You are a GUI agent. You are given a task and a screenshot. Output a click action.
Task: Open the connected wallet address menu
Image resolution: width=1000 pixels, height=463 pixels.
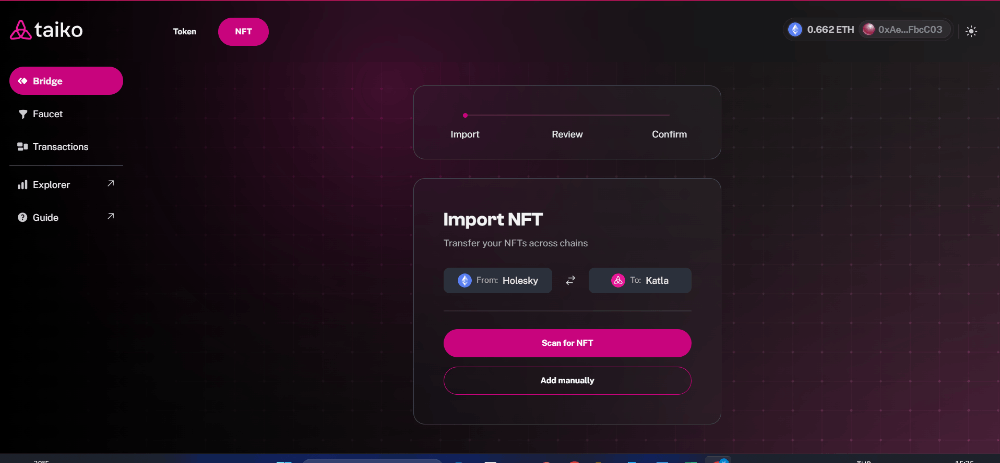coord(904,30)
